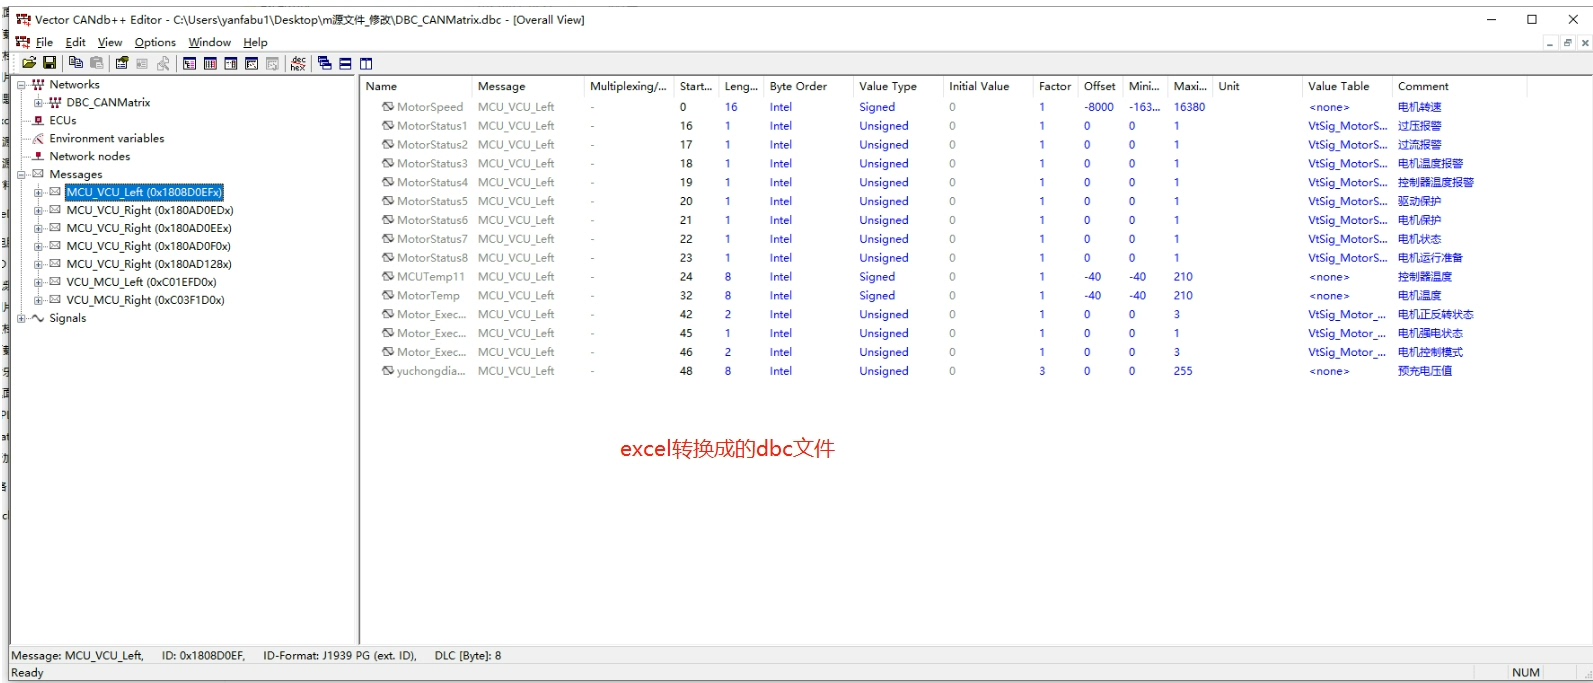1593x683 pixels.
Task: Click the Copy toolbar icon
Action: click(76, 63)
